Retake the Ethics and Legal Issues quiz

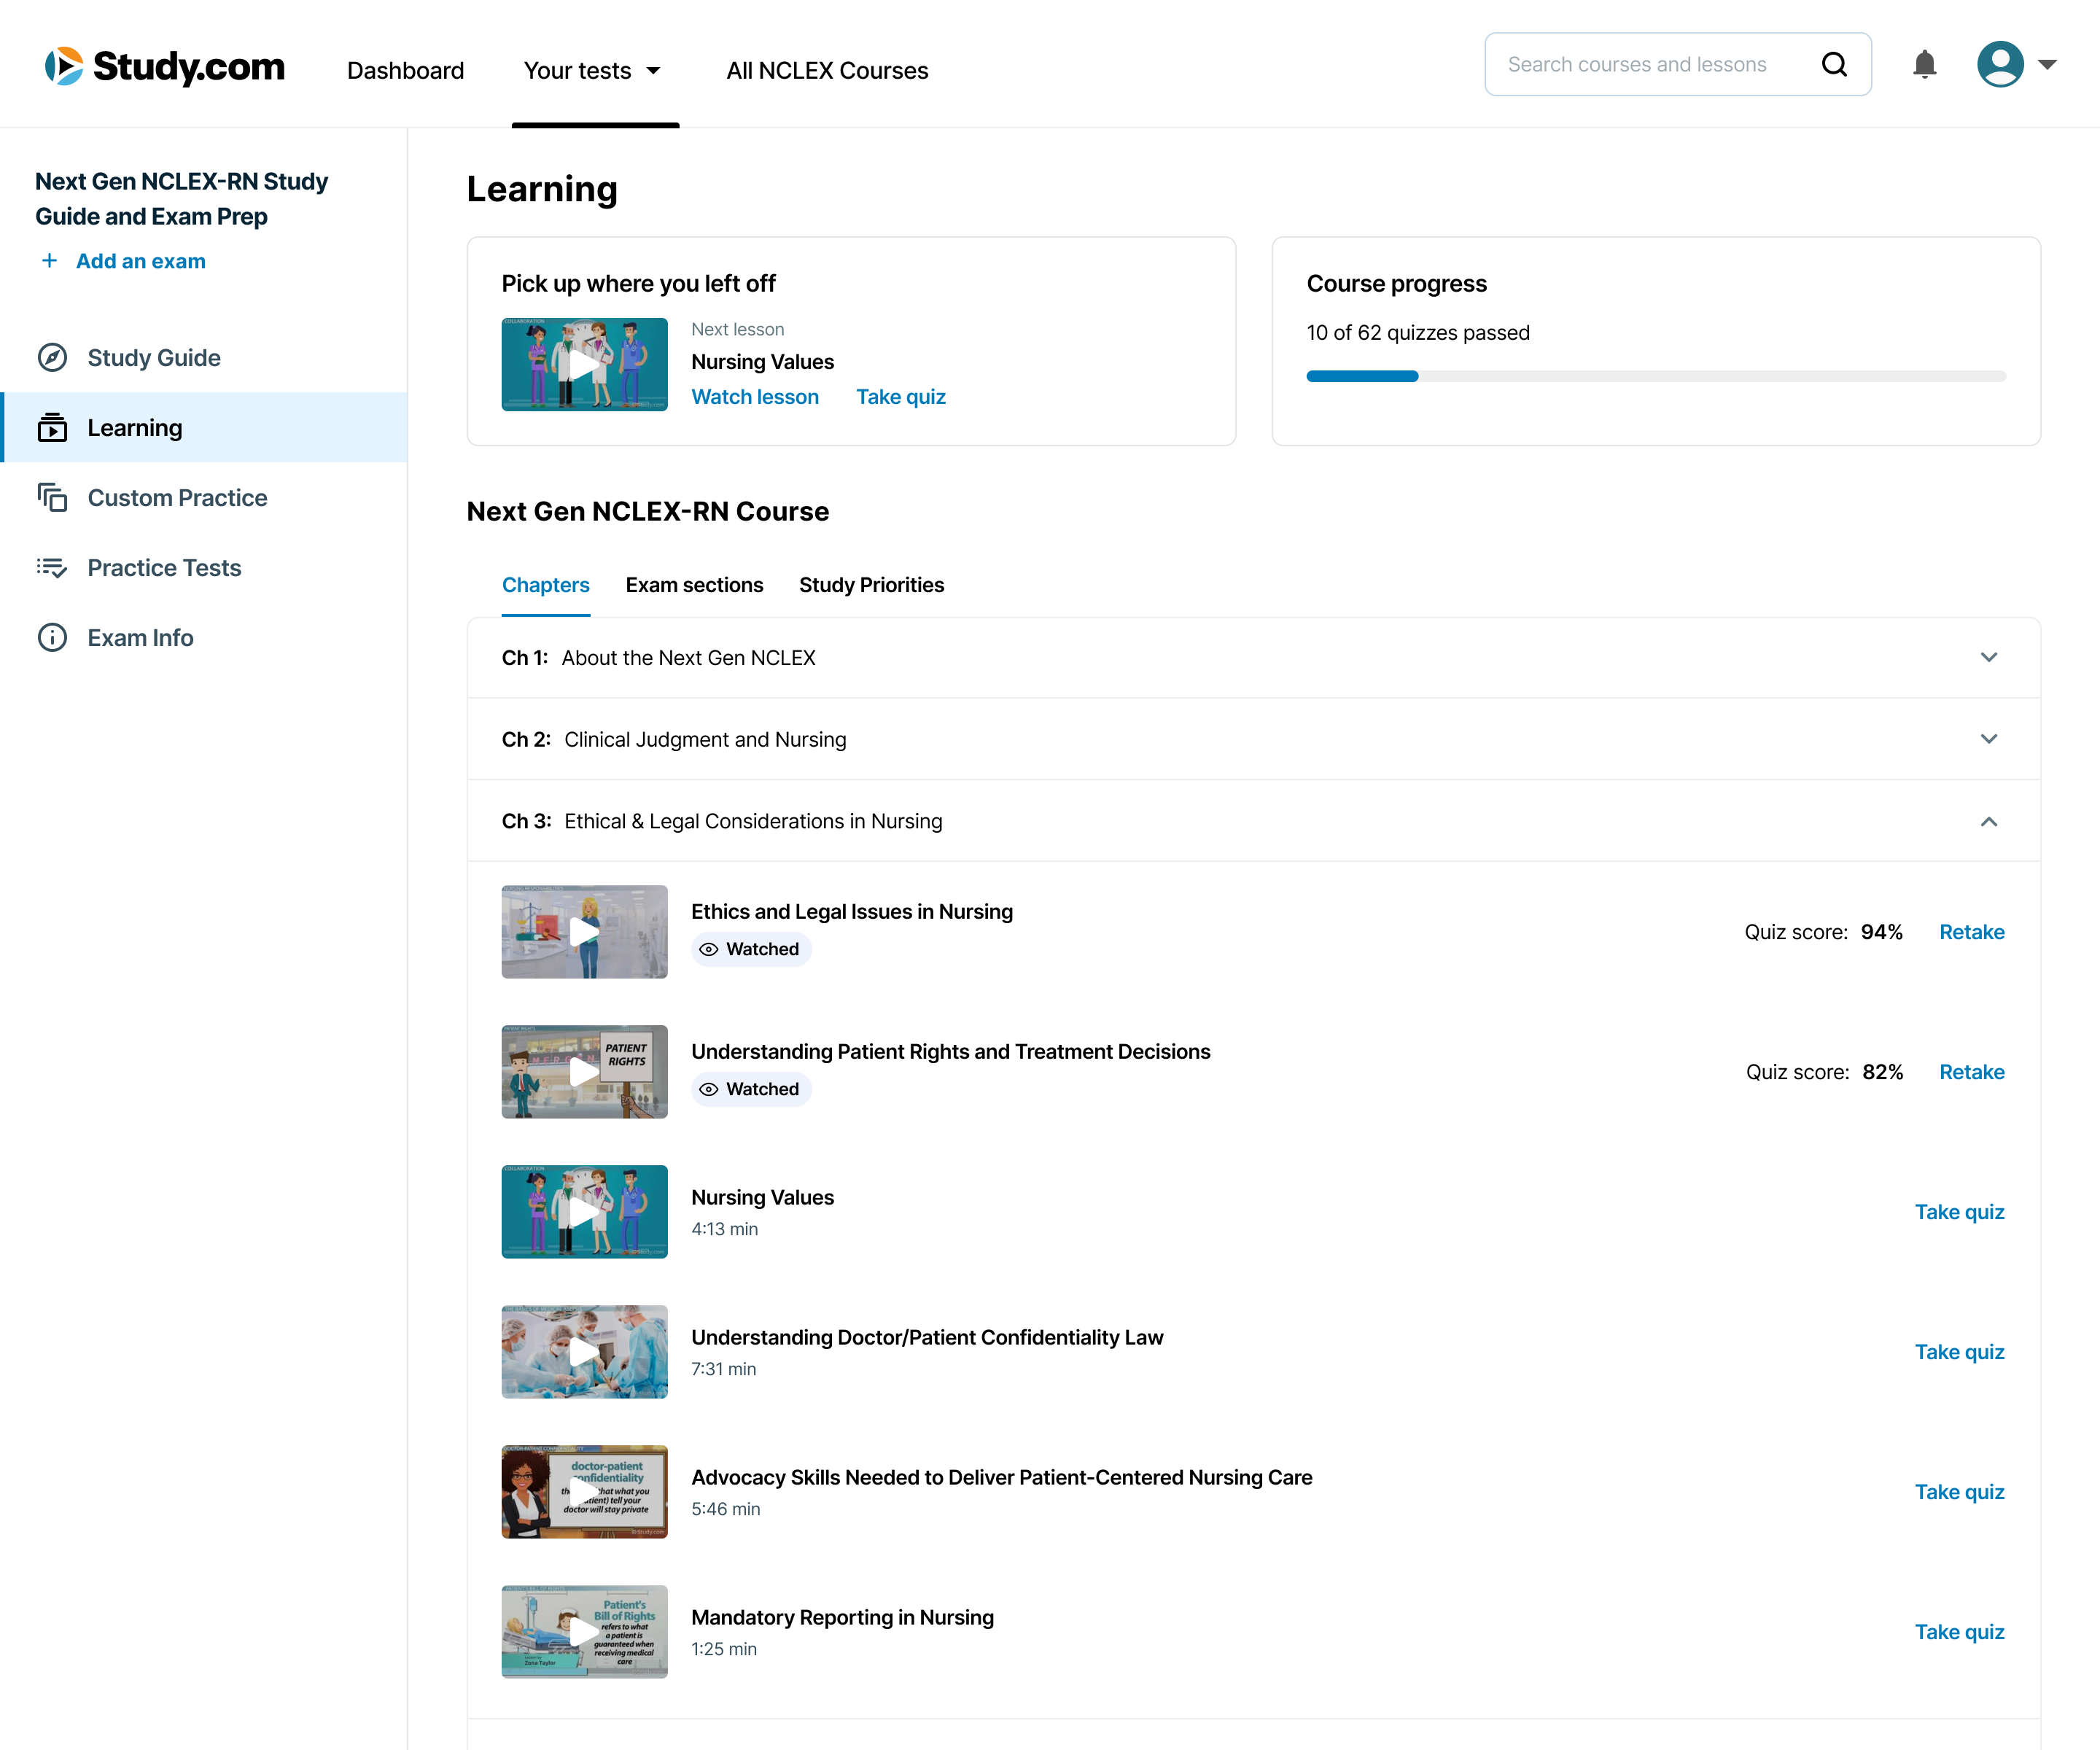[1971, 932]
